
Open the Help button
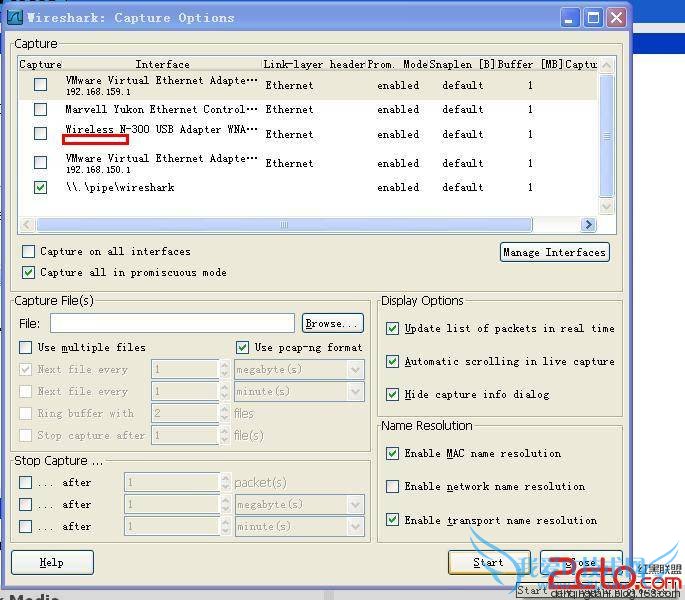point(52,562)
